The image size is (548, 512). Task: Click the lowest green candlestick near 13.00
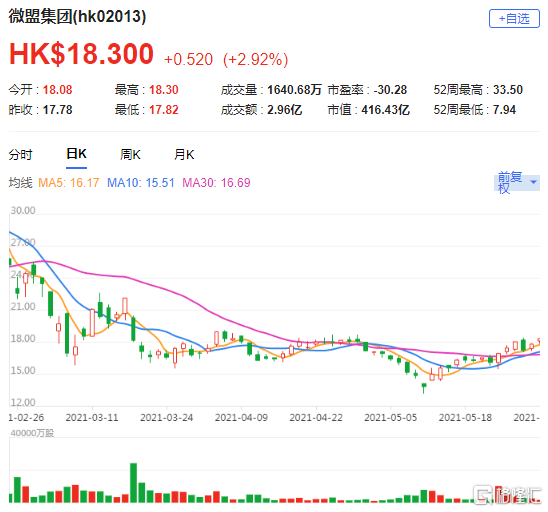[x=424, y=388]
